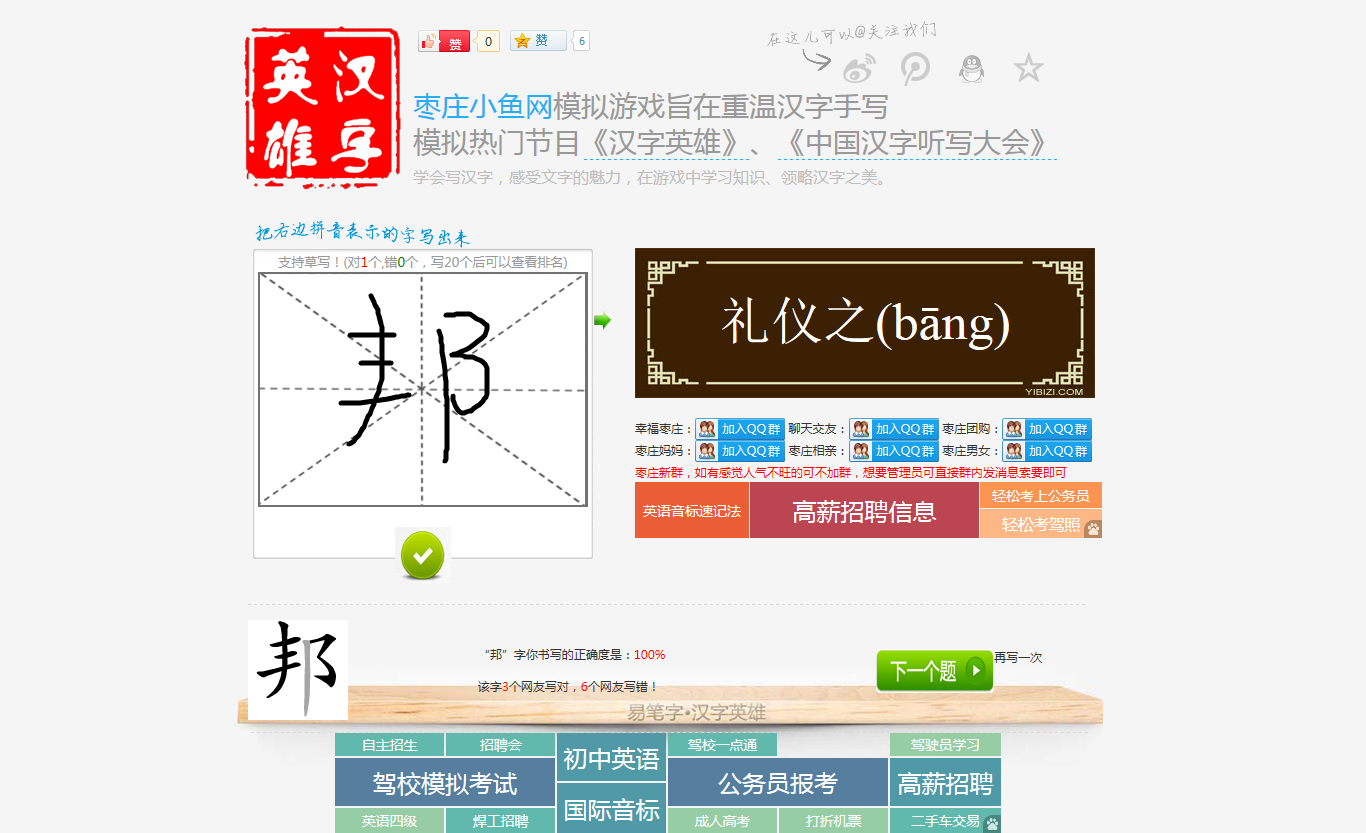Open 自主招生 tile
Image resolution: width=1366 pixels, height=833 pixels.
click(390, 745)
